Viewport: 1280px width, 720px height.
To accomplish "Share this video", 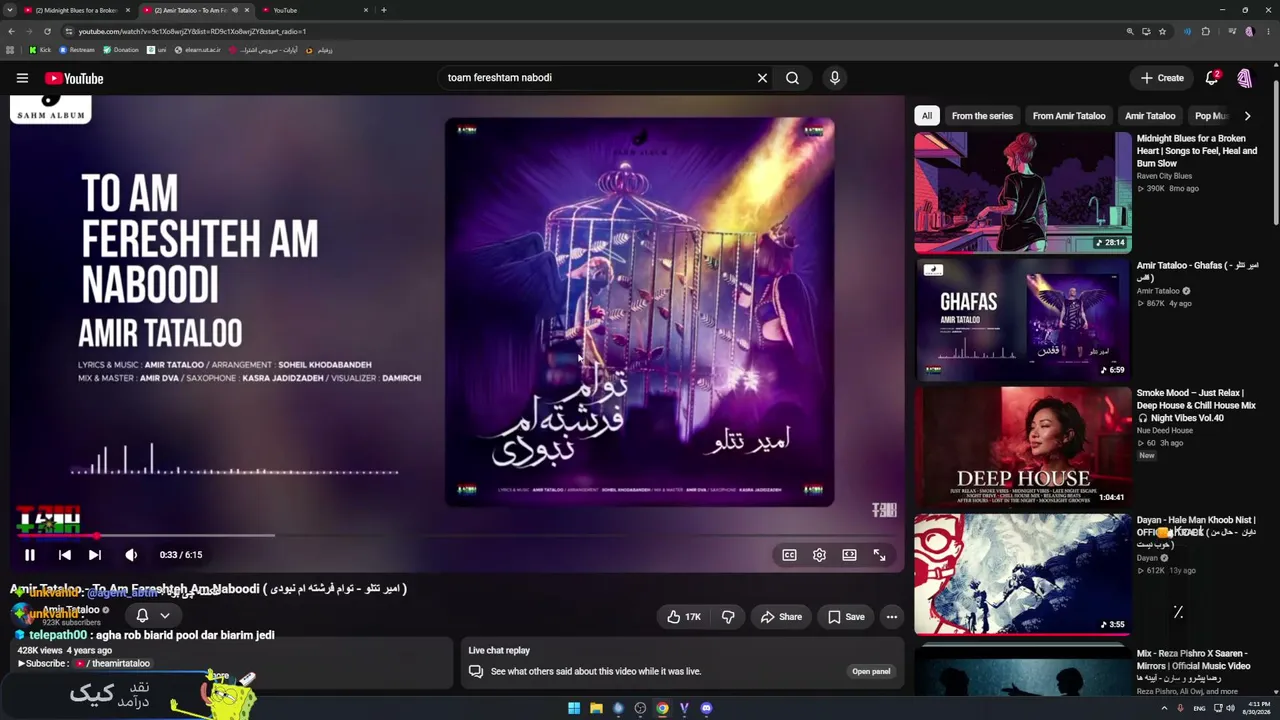I will [781, 617].
